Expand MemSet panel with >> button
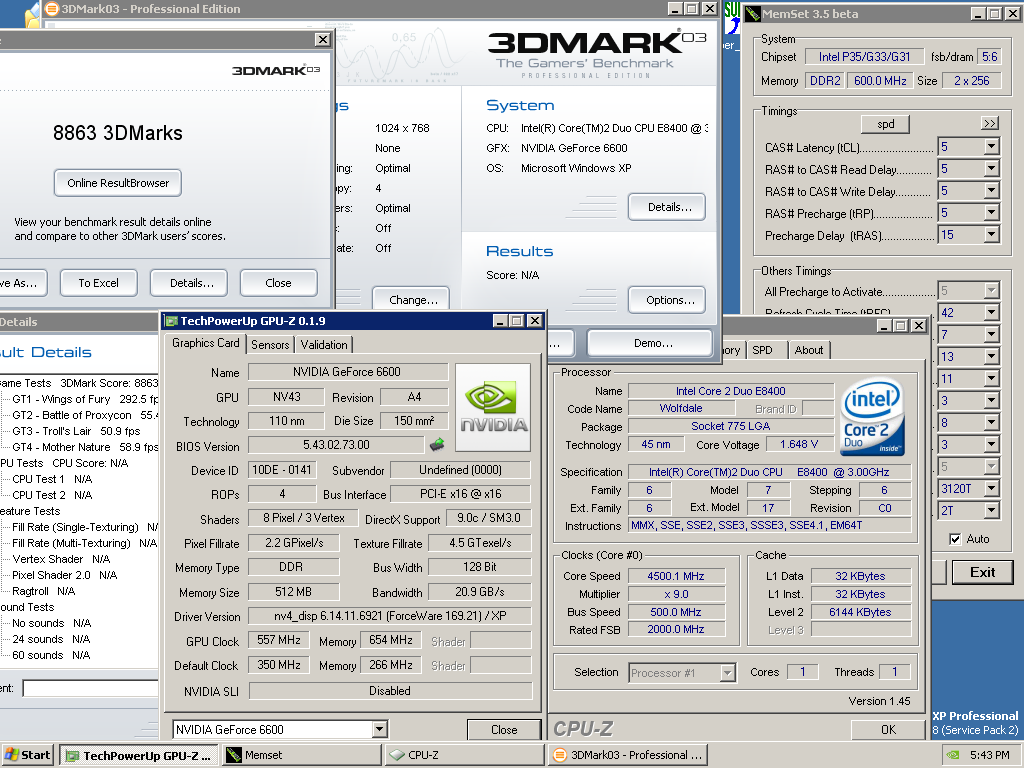This screenshot has height=768, width=1024. 990,123
